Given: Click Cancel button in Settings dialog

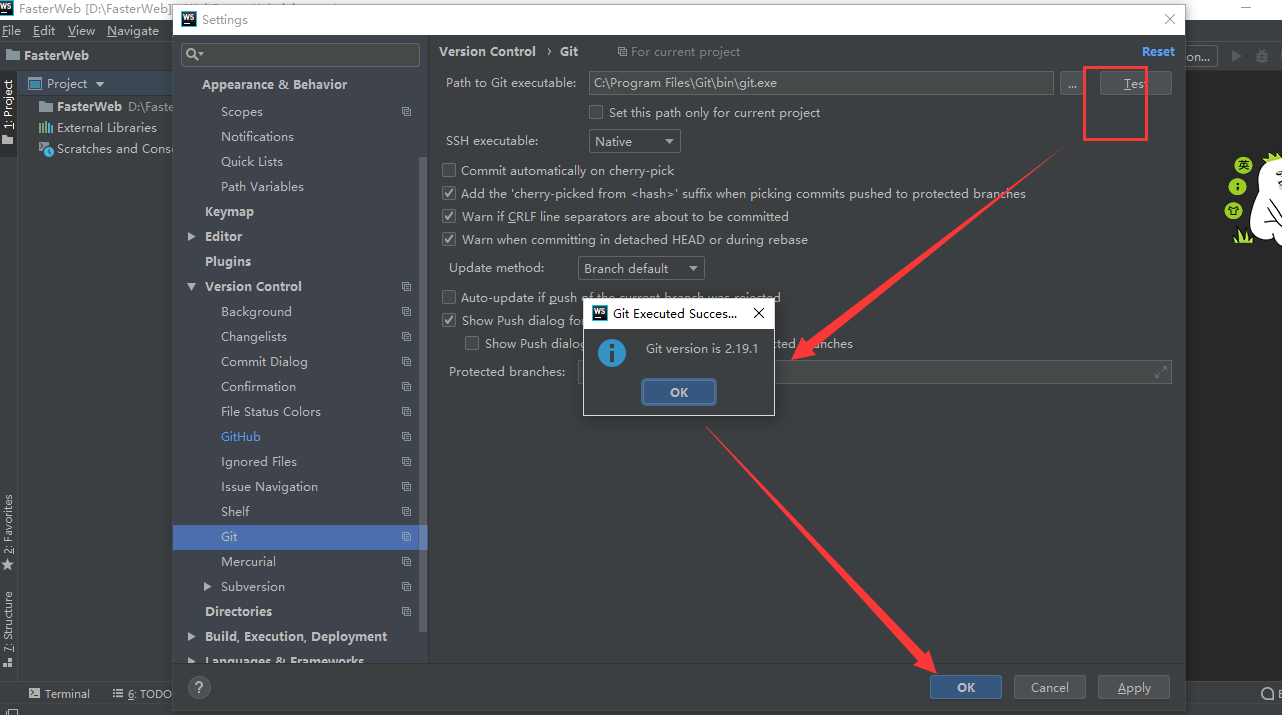Looking at the screenshot, I should [x=1050, y=687].
